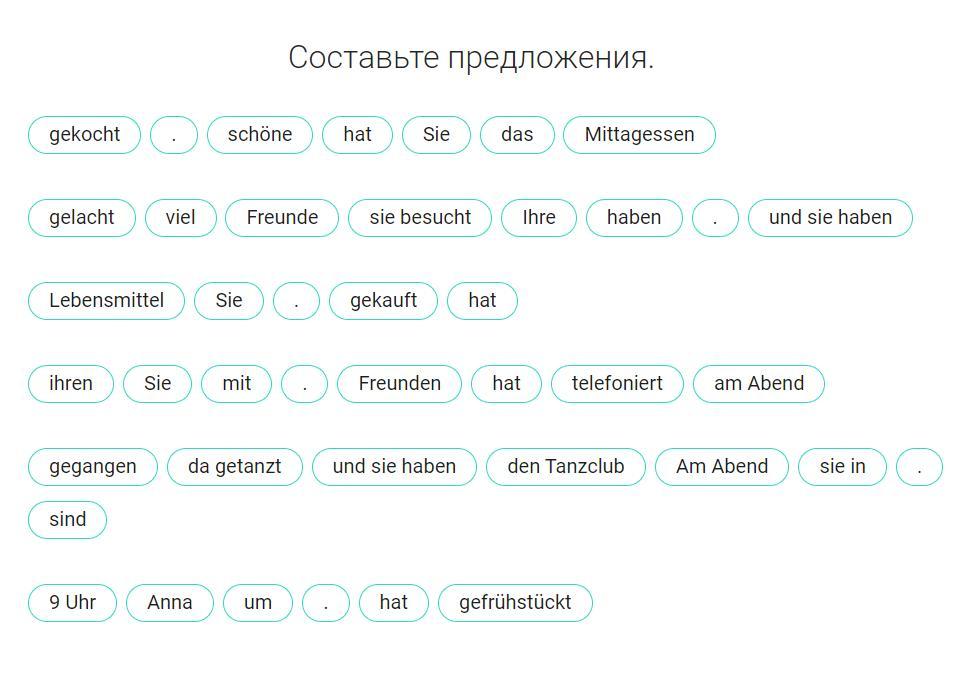
Task: Click the 'gegangen' word chip
Action: [x=93, y=467]
